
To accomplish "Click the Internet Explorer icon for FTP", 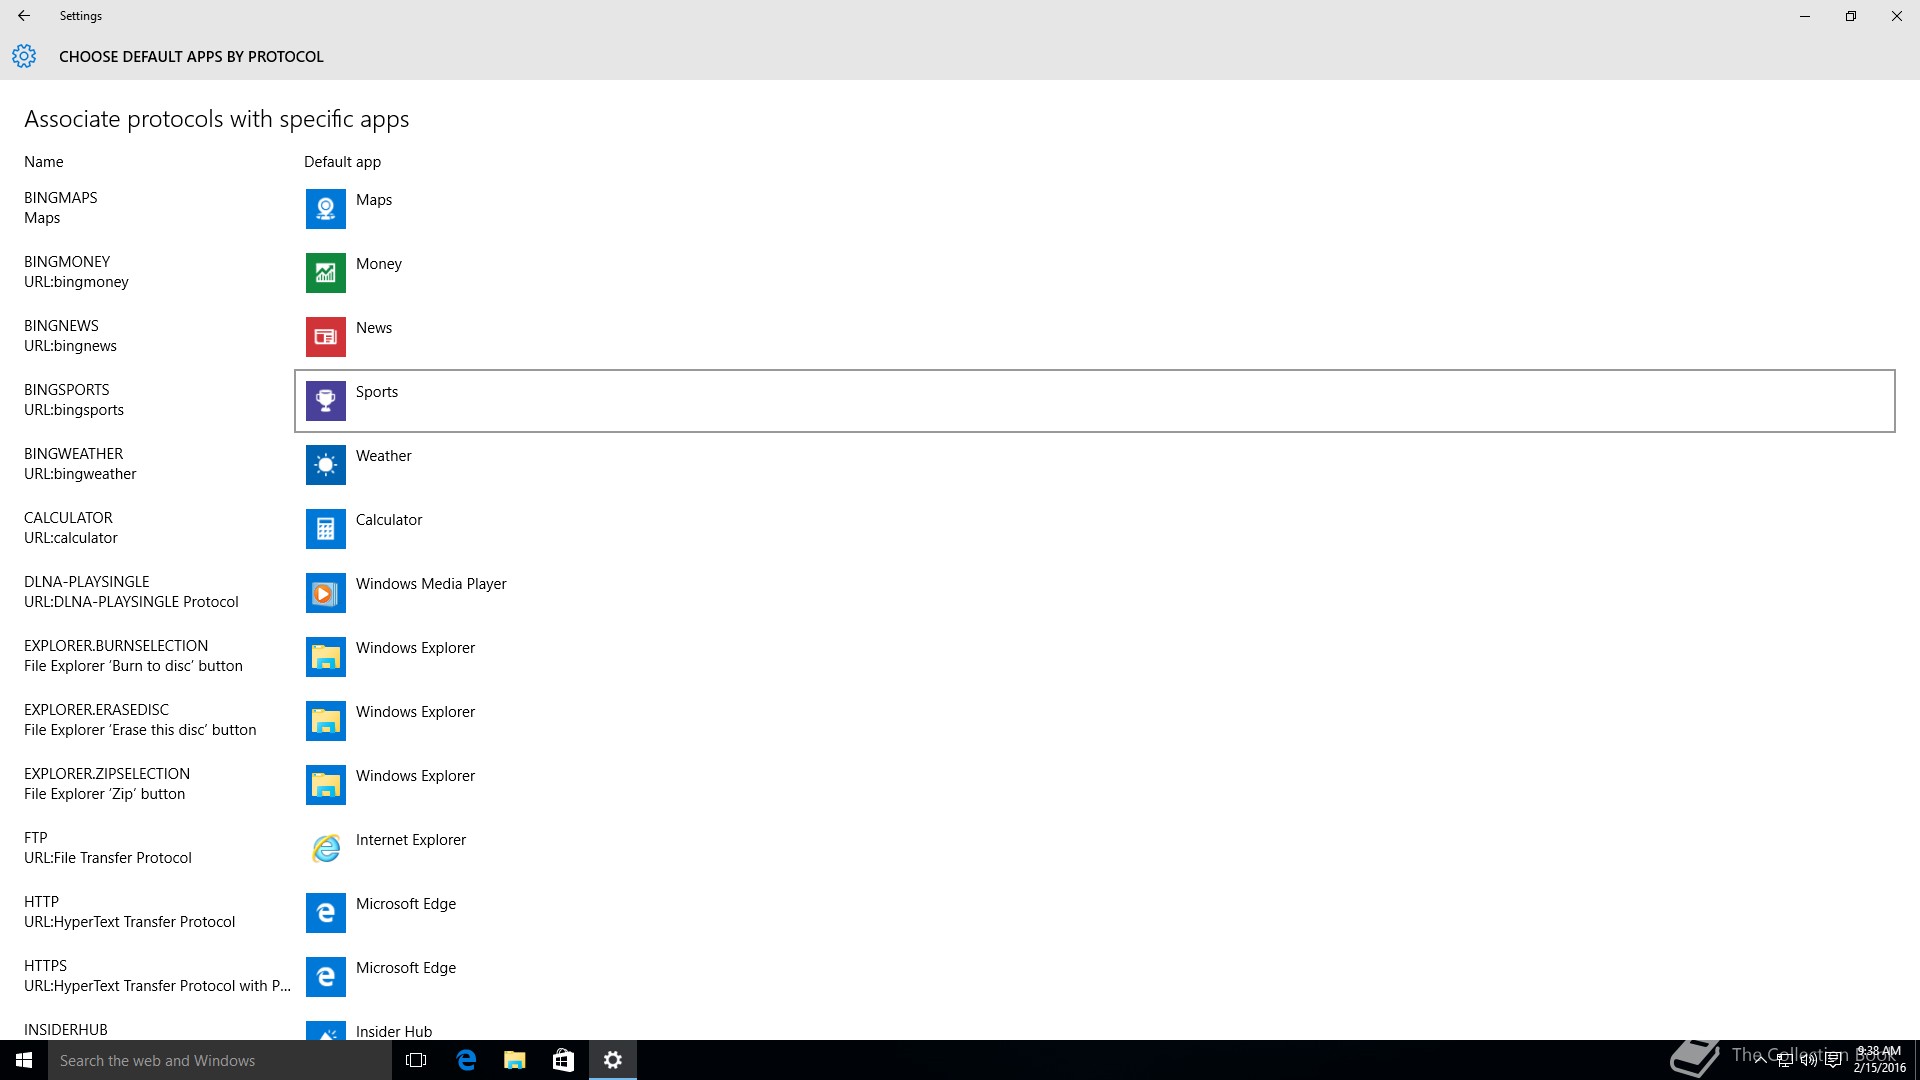I will (x=325, y=849).
